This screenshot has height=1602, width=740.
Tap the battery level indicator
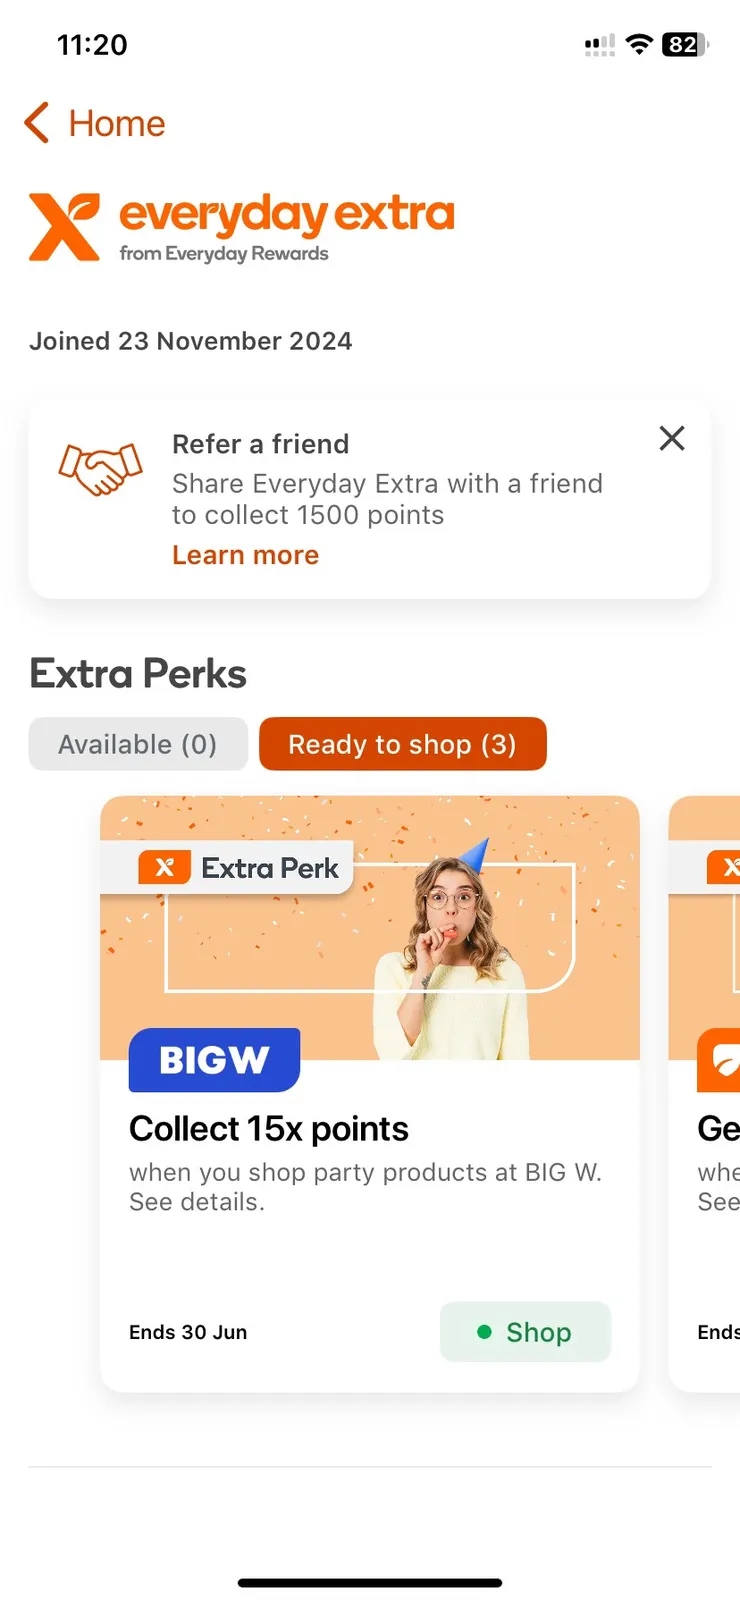tap(686, 44)
